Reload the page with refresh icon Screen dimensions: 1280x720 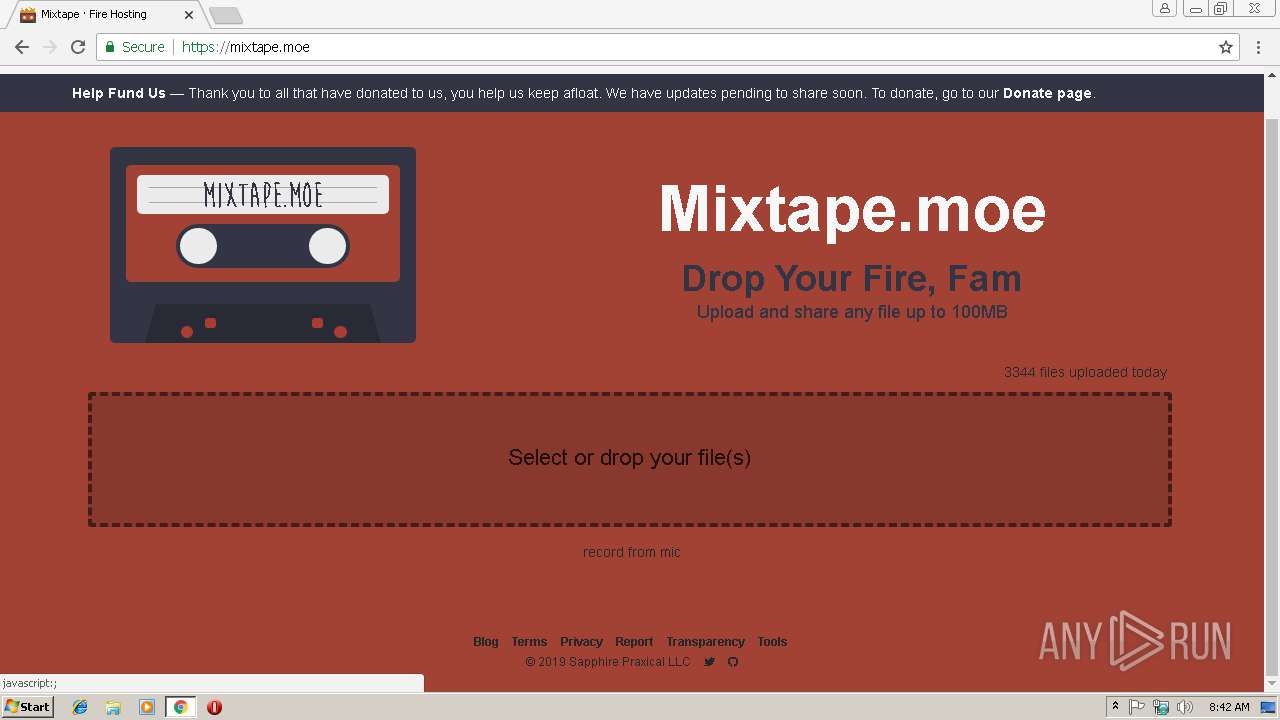[78, 47]
